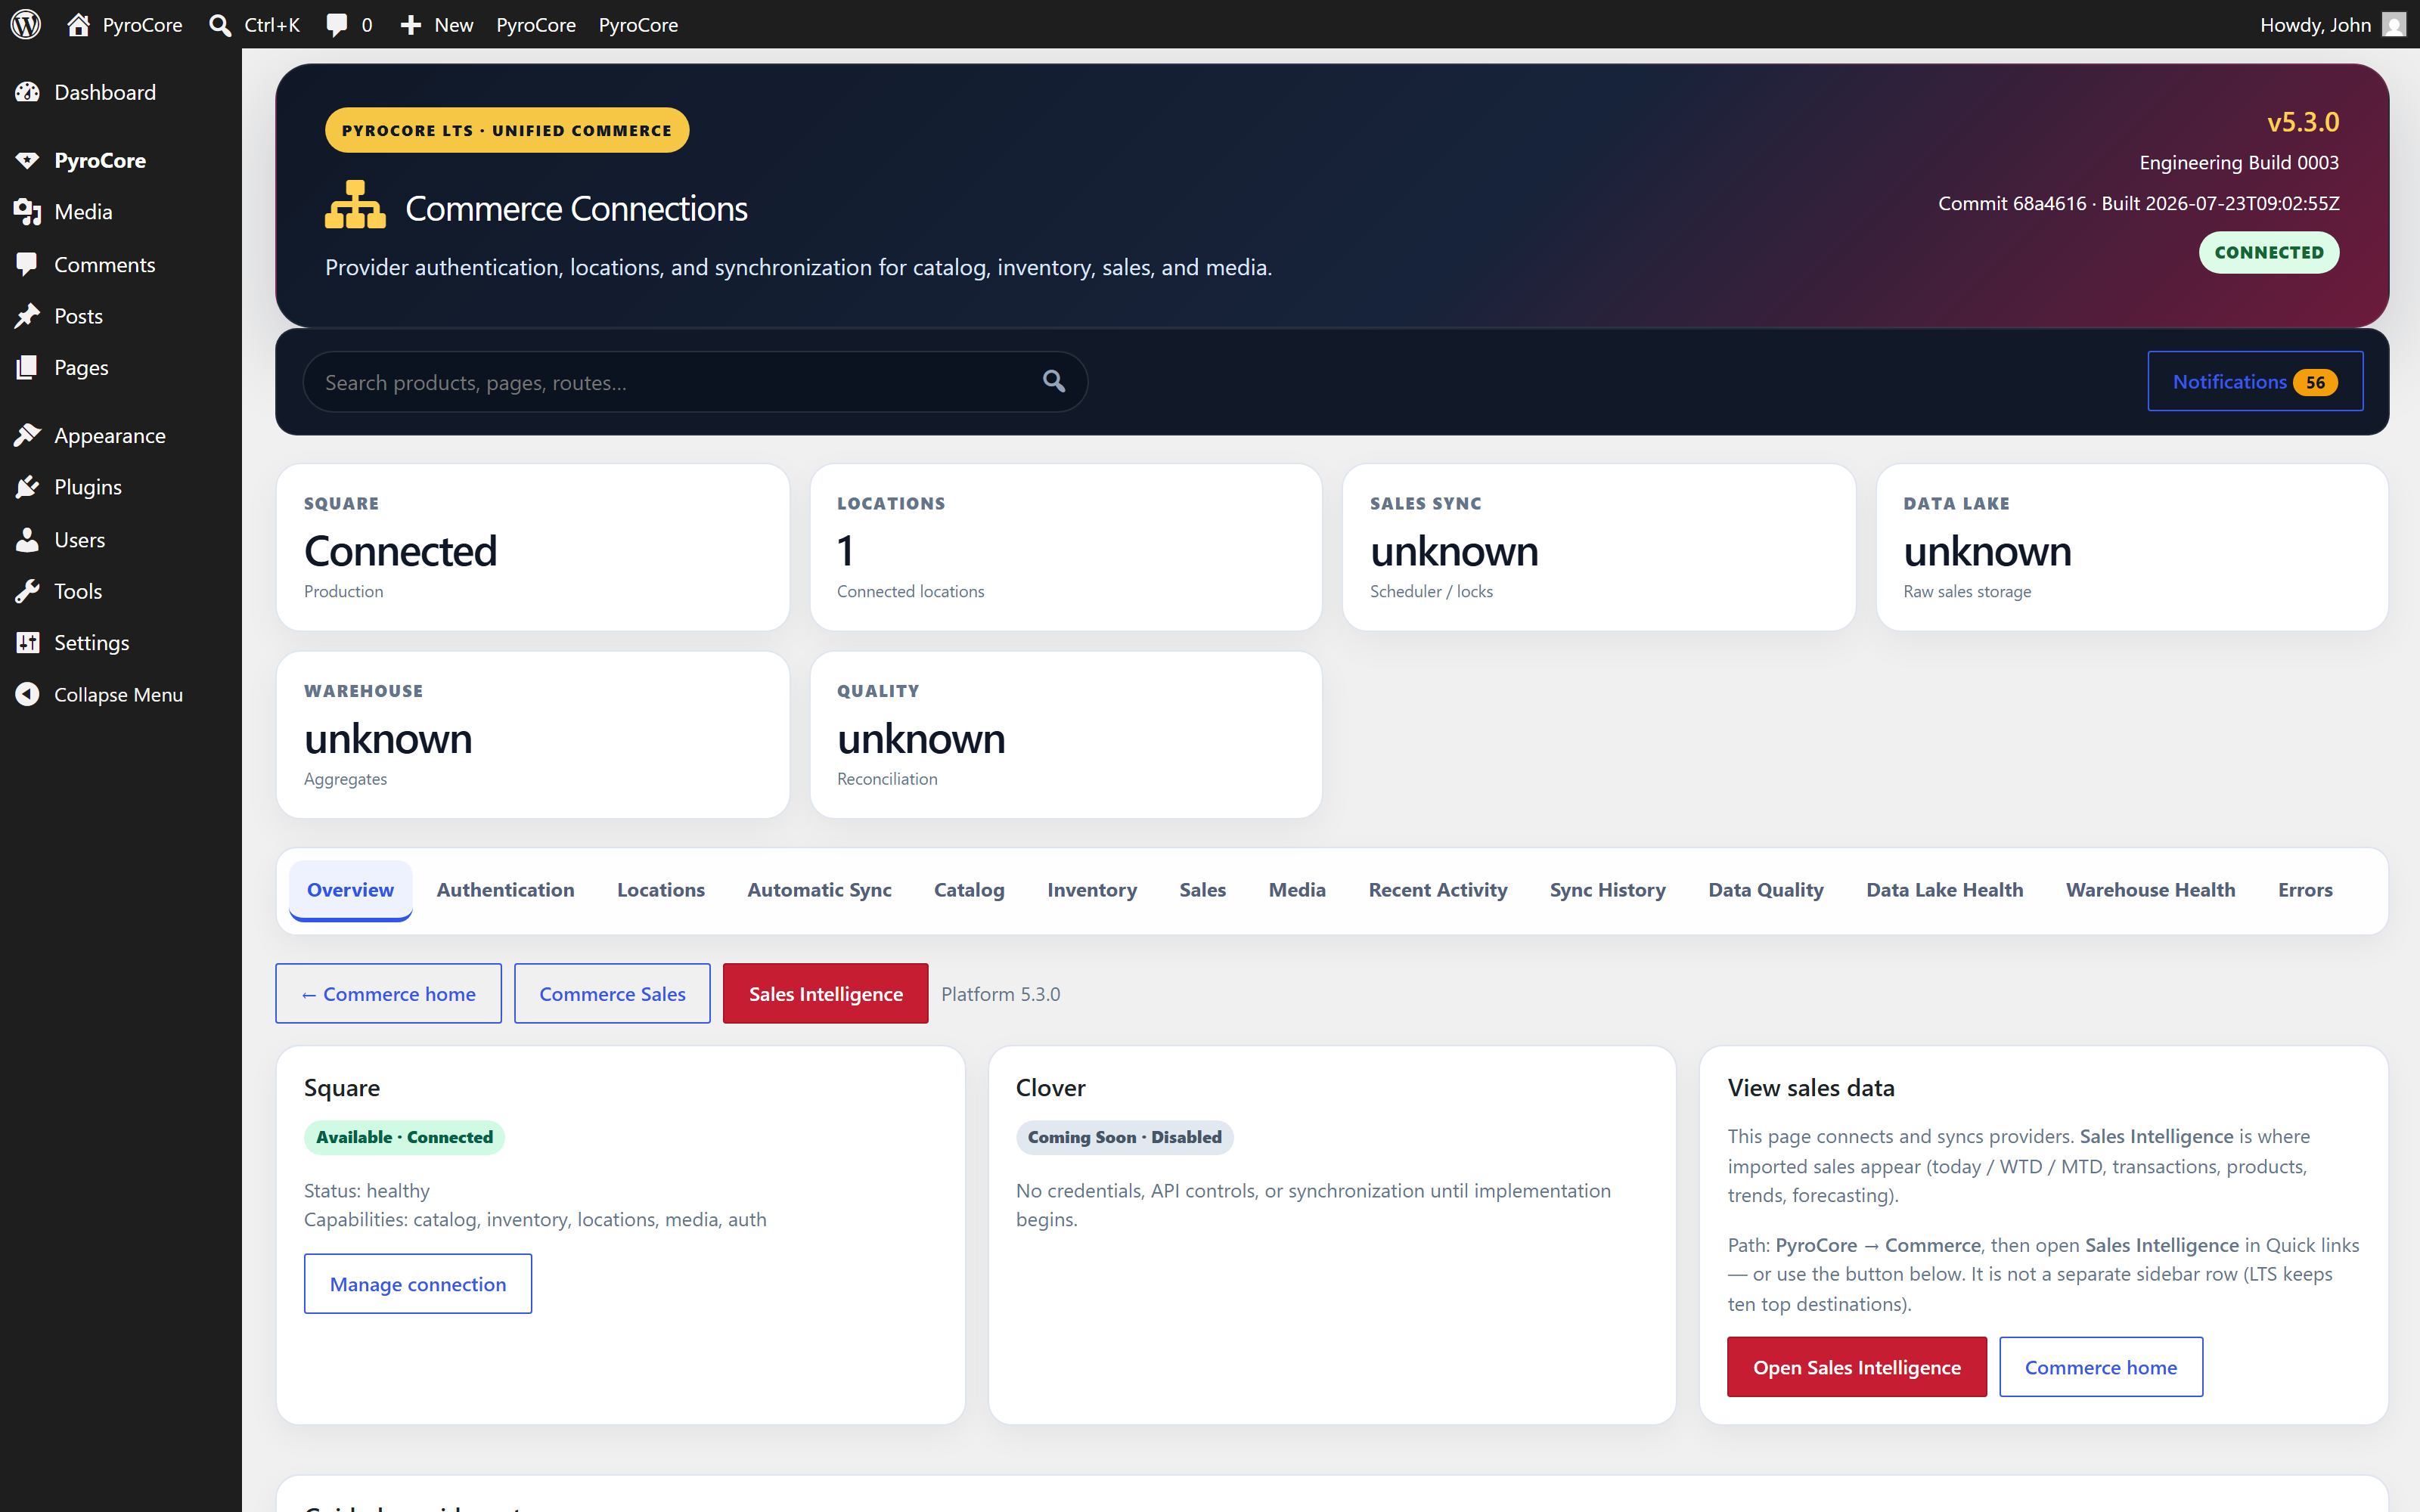Click the Users person icon
This screenshot has height=1512, width=2420.
click(x=28, y=540)
